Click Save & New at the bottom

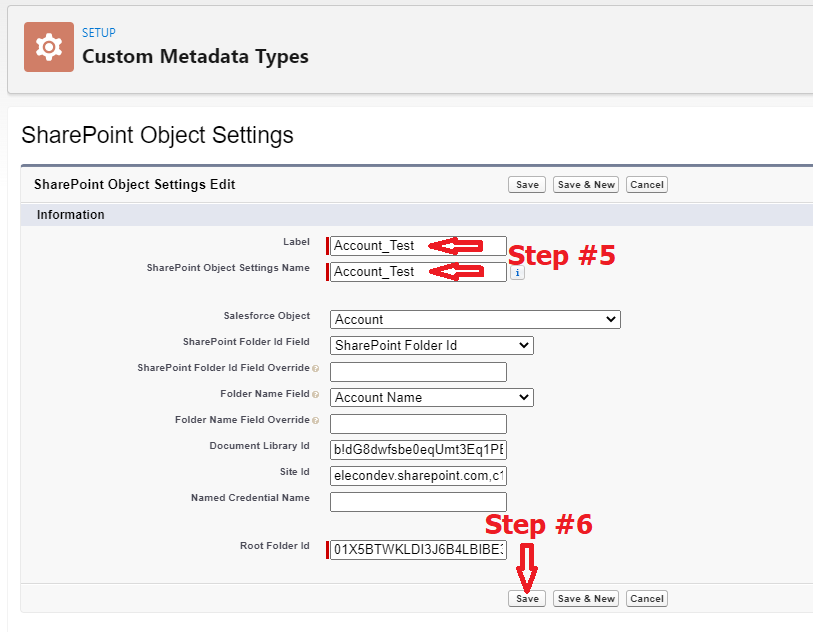click(585, 598)
